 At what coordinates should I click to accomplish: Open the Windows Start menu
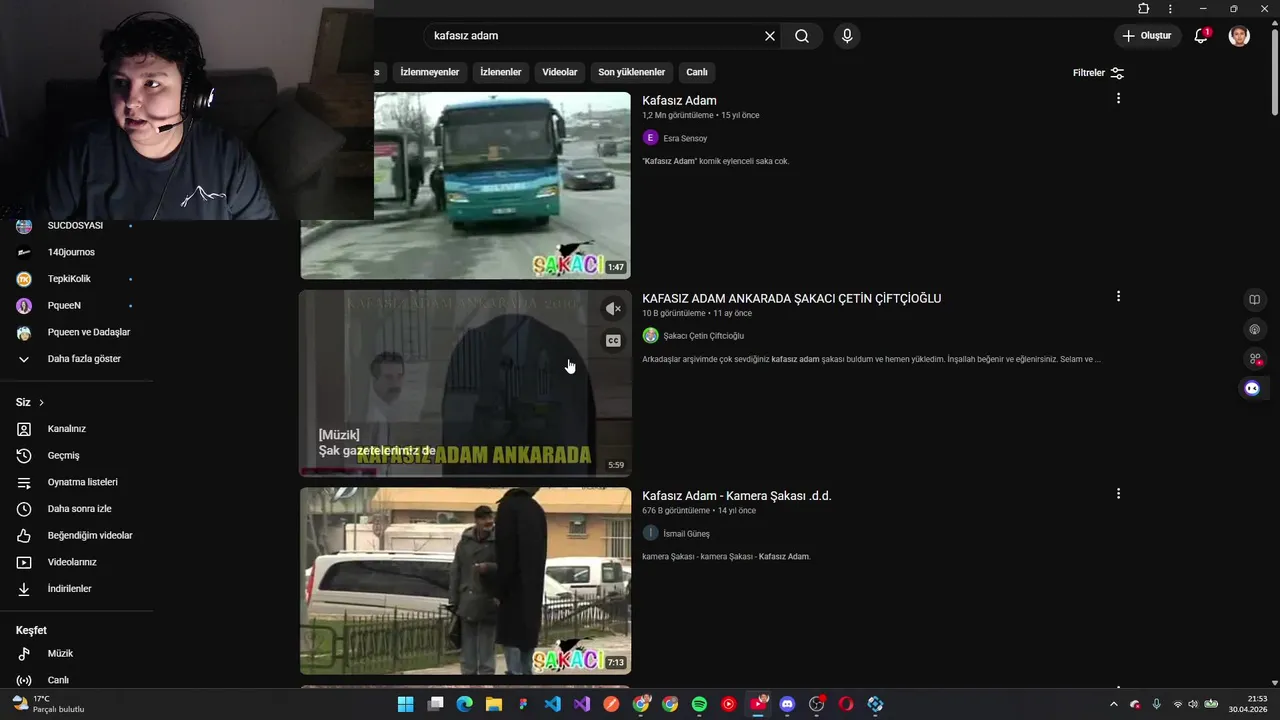[405, 704]
